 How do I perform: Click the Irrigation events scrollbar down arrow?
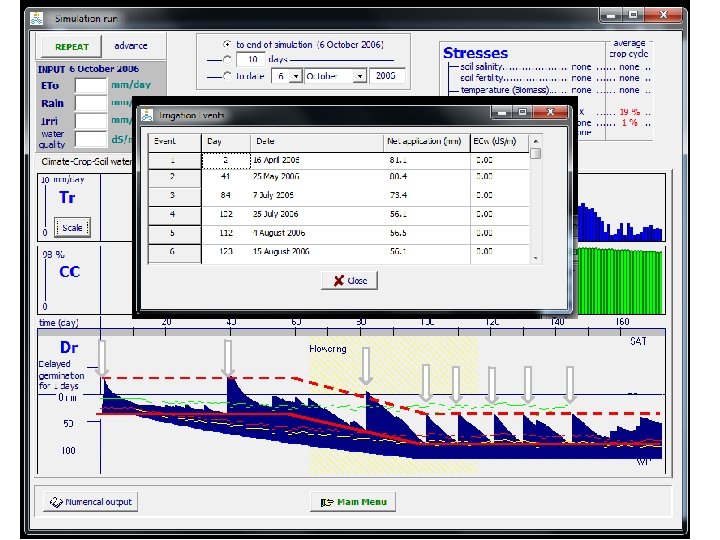536,257
